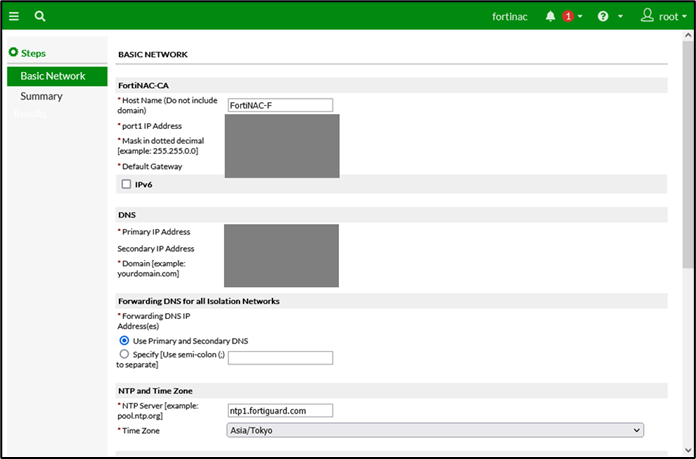Open the notifications bell icon
Screen dimensions: 696x459
(x=550, y=16)
